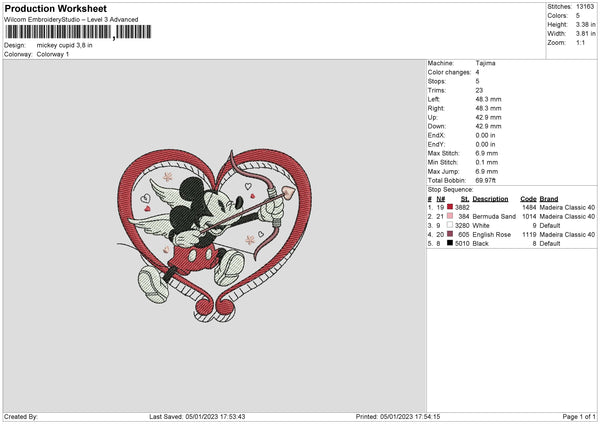Screen dimensions: 600x424
Task: Click the 'Black' description in row 5
Action: (x=480, y=244)
